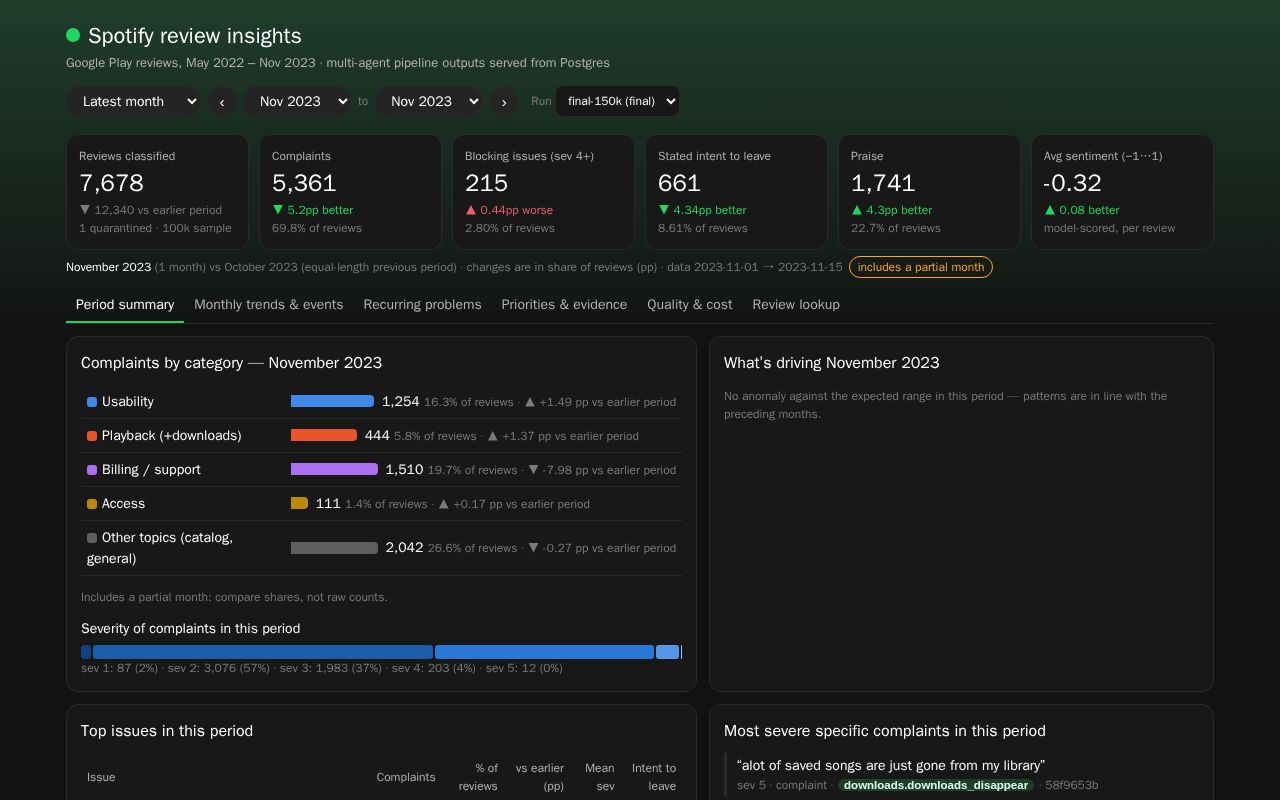Click the Complaints column header in Top issues
The height and width of the screenshot is (800, 1280).
406,777
